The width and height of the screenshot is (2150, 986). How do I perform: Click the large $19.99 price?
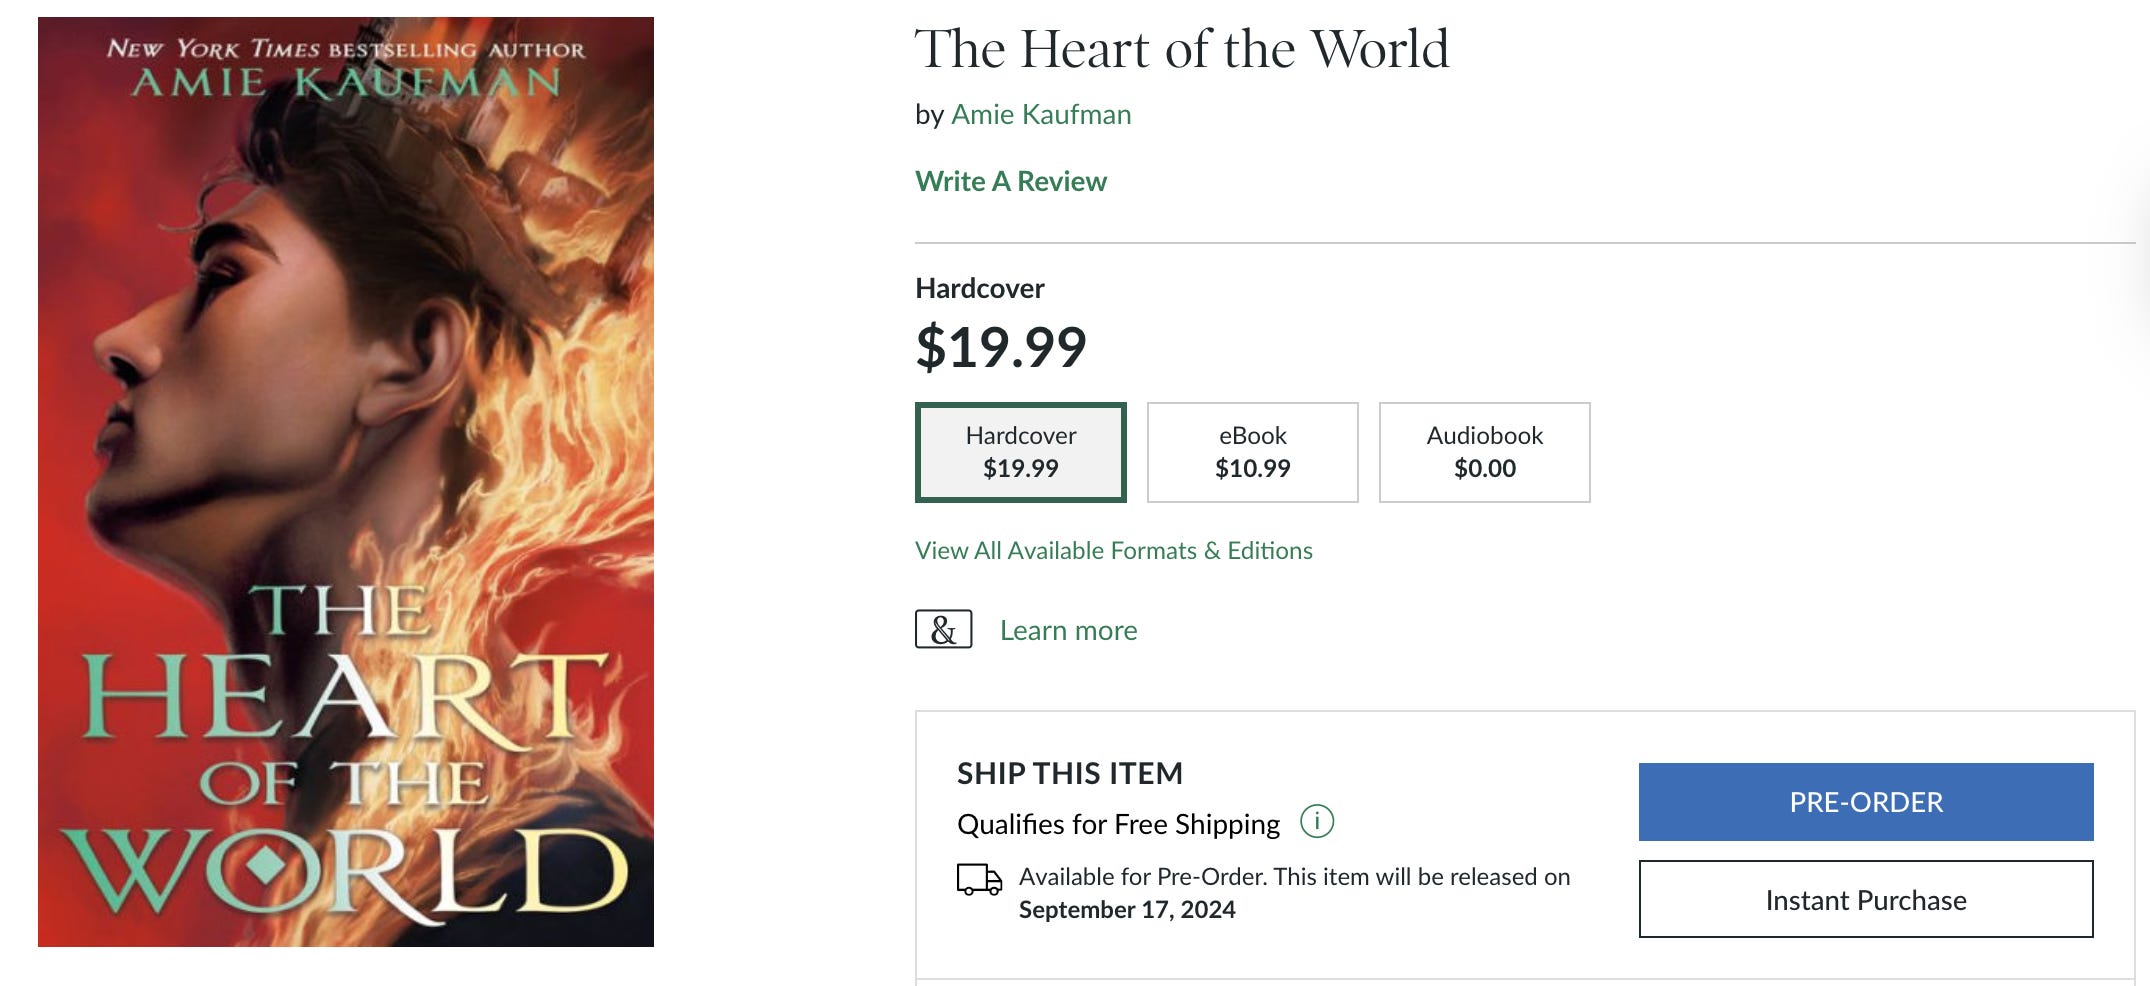(1000, 347)
